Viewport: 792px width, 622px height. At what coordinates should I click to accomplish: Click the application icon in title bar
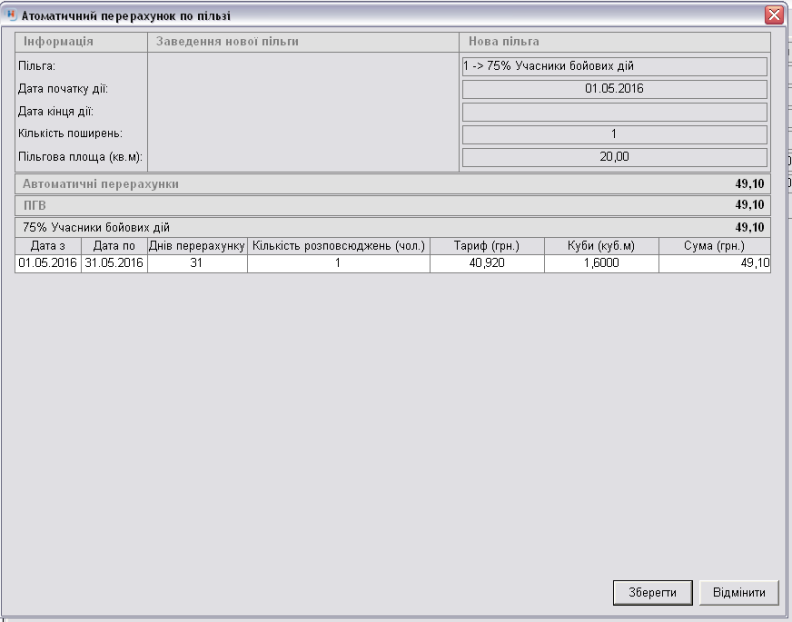pos(11,14)
